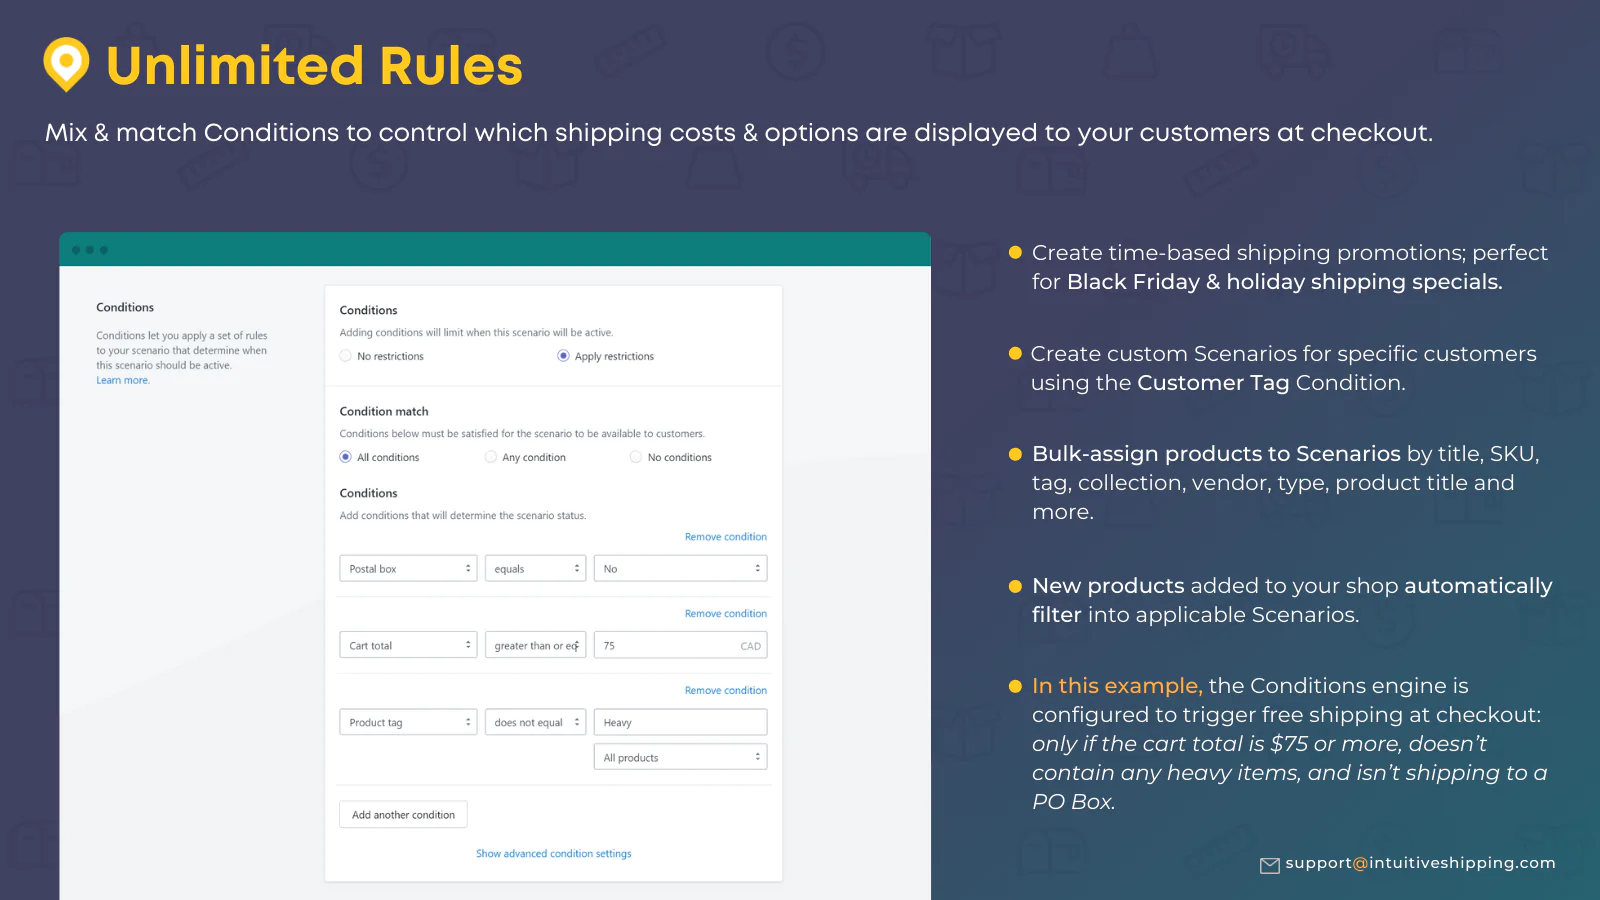Click the In this example orange text
The height and width of the screenshot is (900, 1600).
point(1117,686)
